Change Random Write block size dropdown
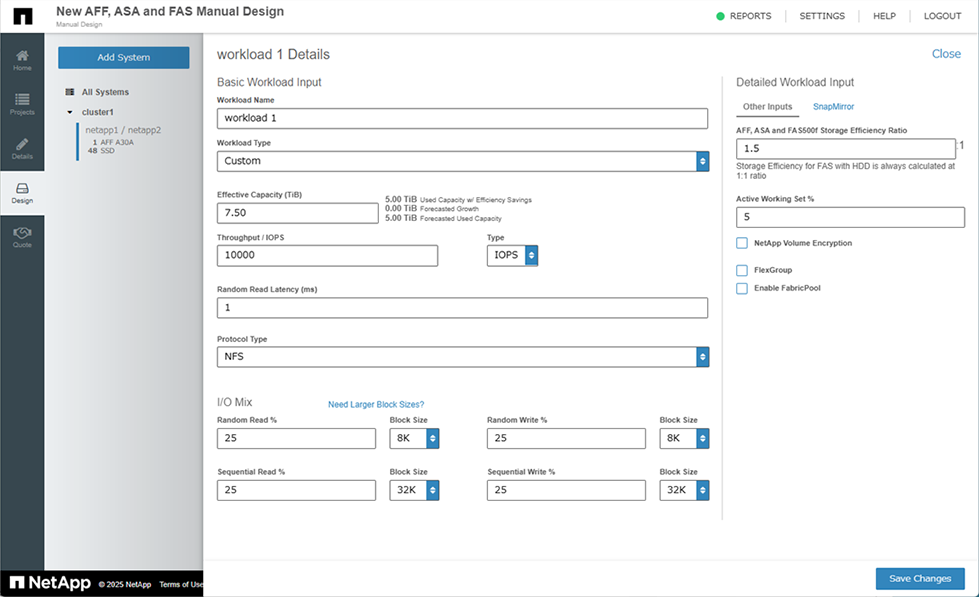Screen dimensions: 979x597 [684, 438]
